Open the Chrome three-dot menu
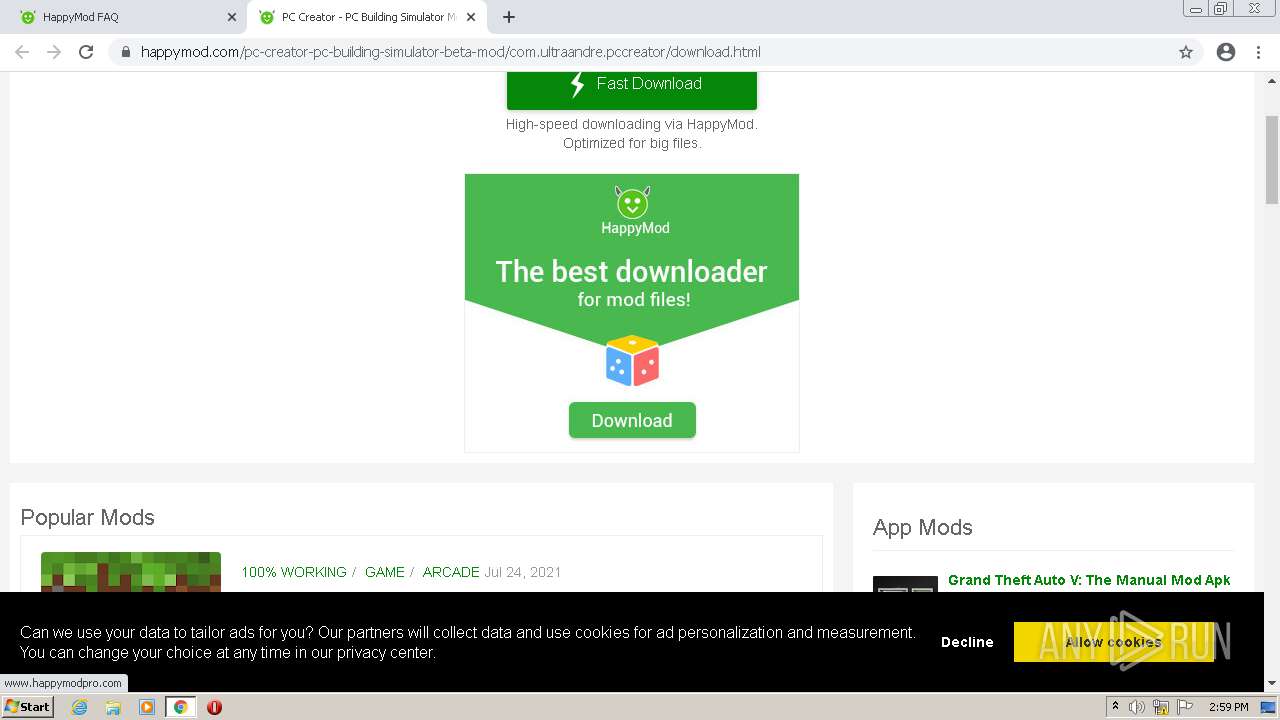The width and height of the screenshot is (1280, 720). [1258, 52]
